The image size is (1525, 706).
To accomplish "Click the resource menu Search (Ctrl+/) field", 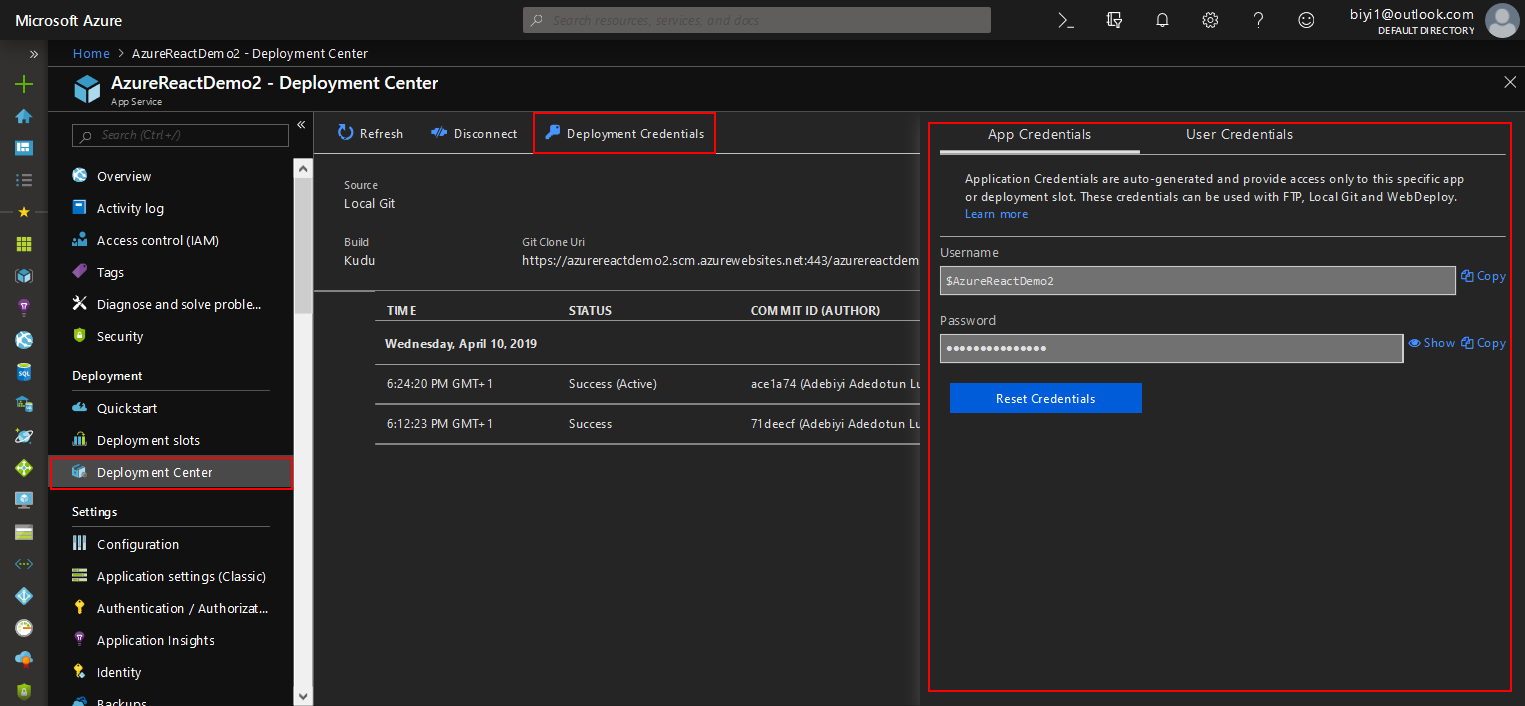I will click(x=181, y=135).
